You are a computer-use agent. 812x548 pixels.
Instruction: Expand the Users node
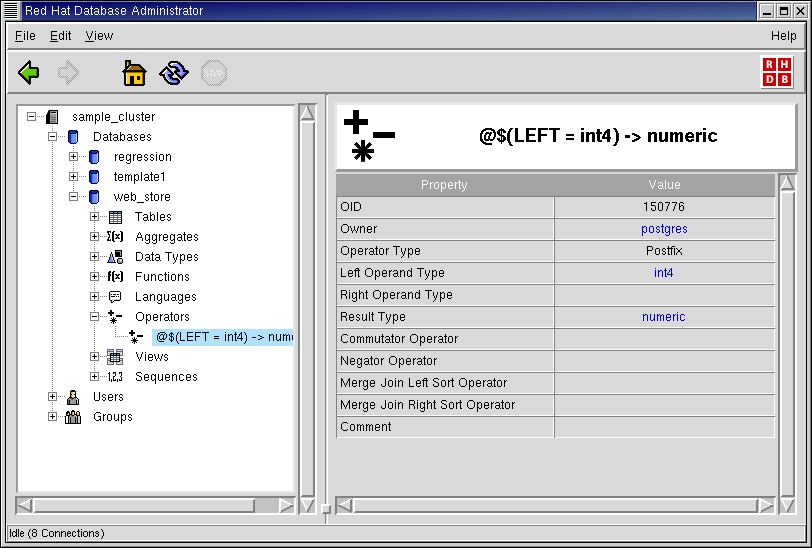pos(52,397)
